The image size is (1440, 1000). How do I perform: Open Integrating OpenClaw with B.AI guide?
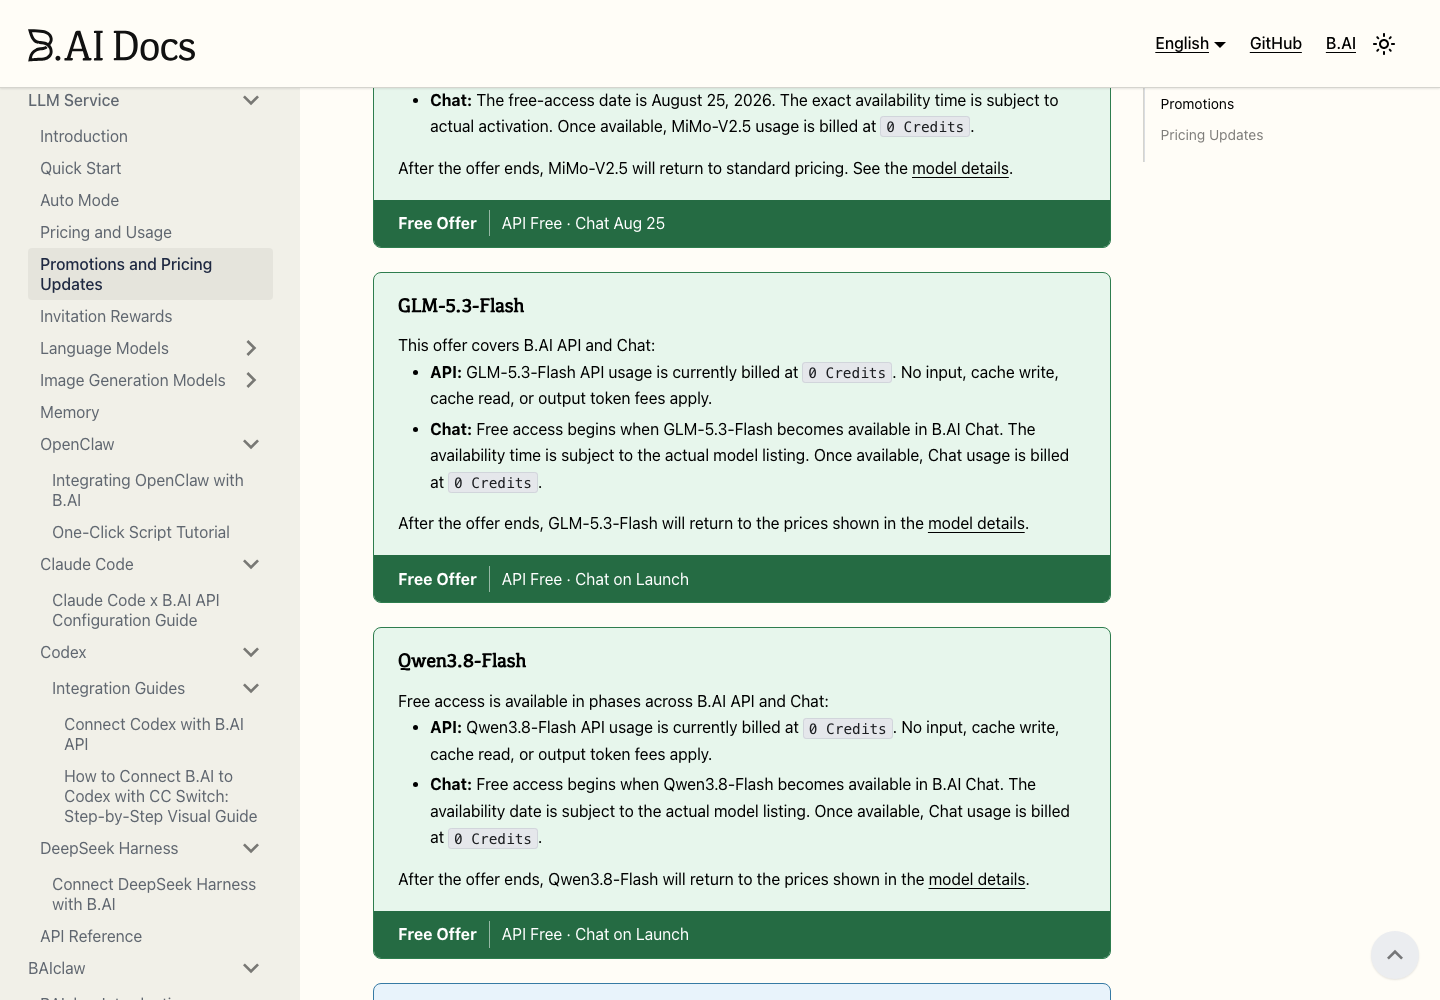148,490
